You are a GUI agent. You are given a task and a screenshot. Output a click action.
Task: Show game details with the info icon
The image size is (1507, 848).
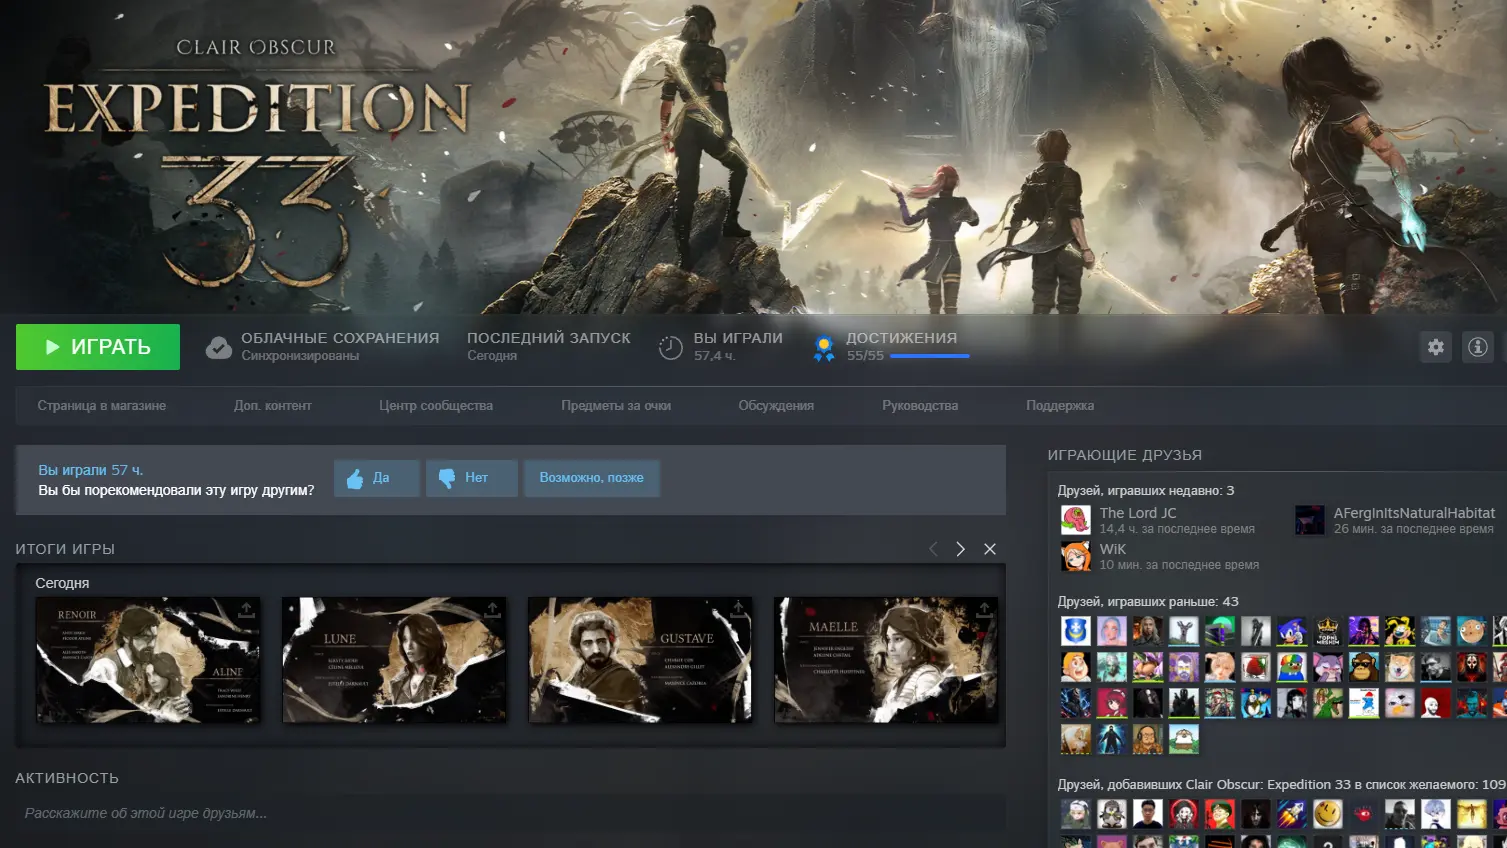pyautogui.click(x=1478, y=347)
